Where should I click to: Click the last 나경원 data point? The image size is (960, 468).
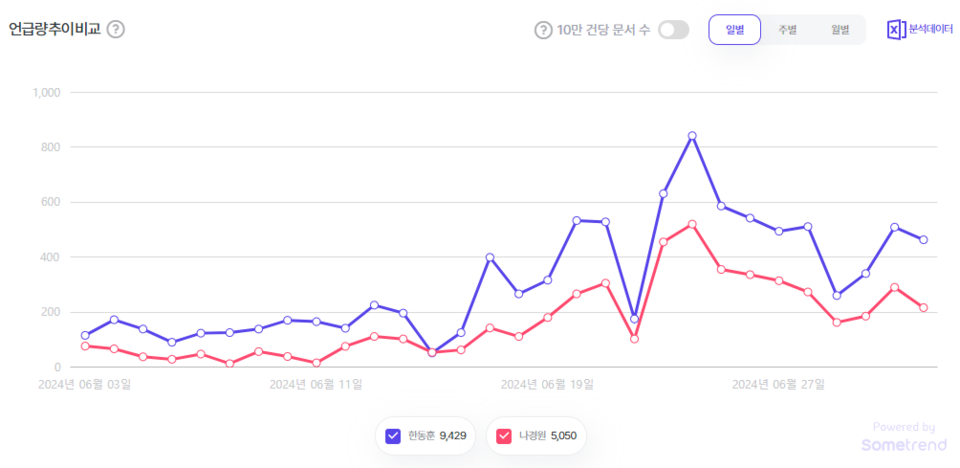pos(923,308)
